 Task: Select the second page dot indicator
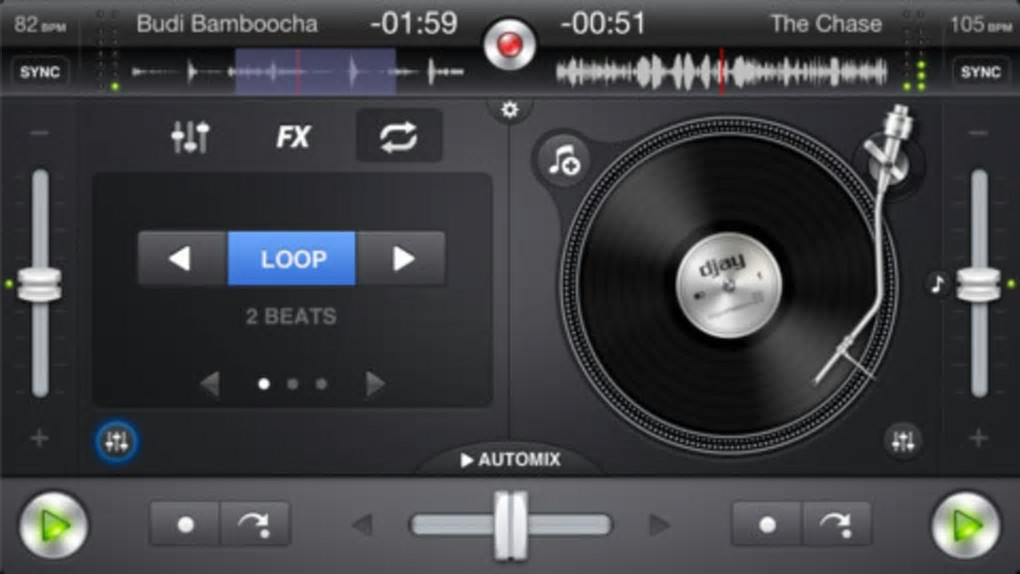click(293, 384)
